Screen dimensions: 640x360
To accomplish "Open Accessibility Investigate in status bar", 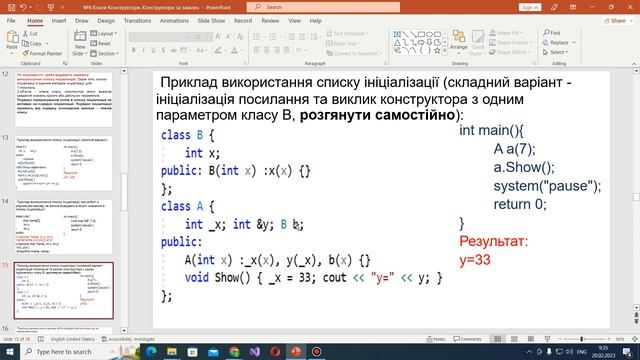I will pyautogui.click(x=128, y=339).
